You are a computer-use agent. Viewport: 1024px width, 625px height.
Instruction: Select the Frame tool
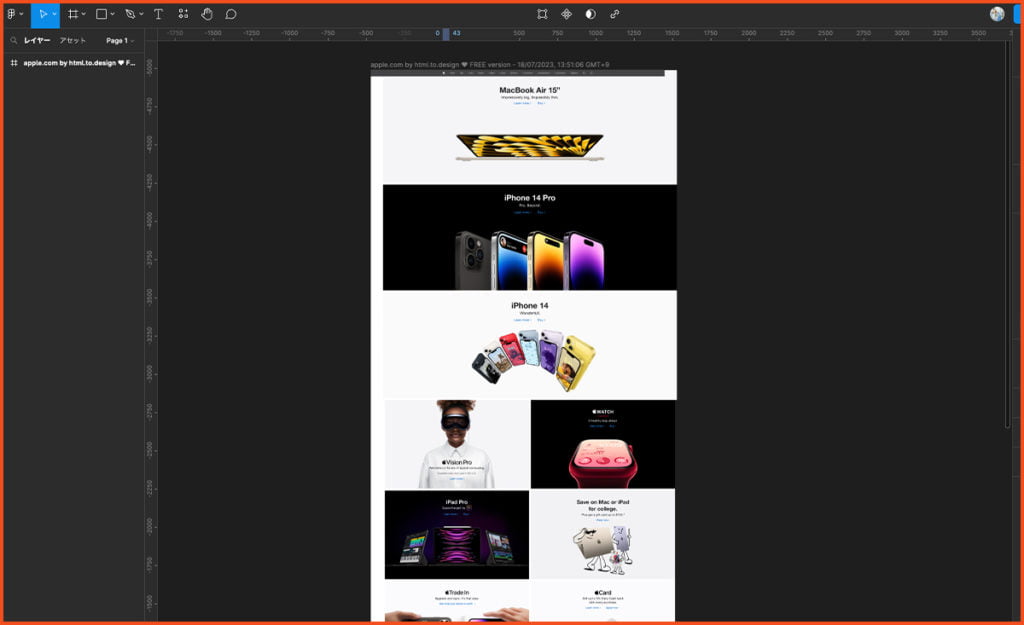coord(73,15)
